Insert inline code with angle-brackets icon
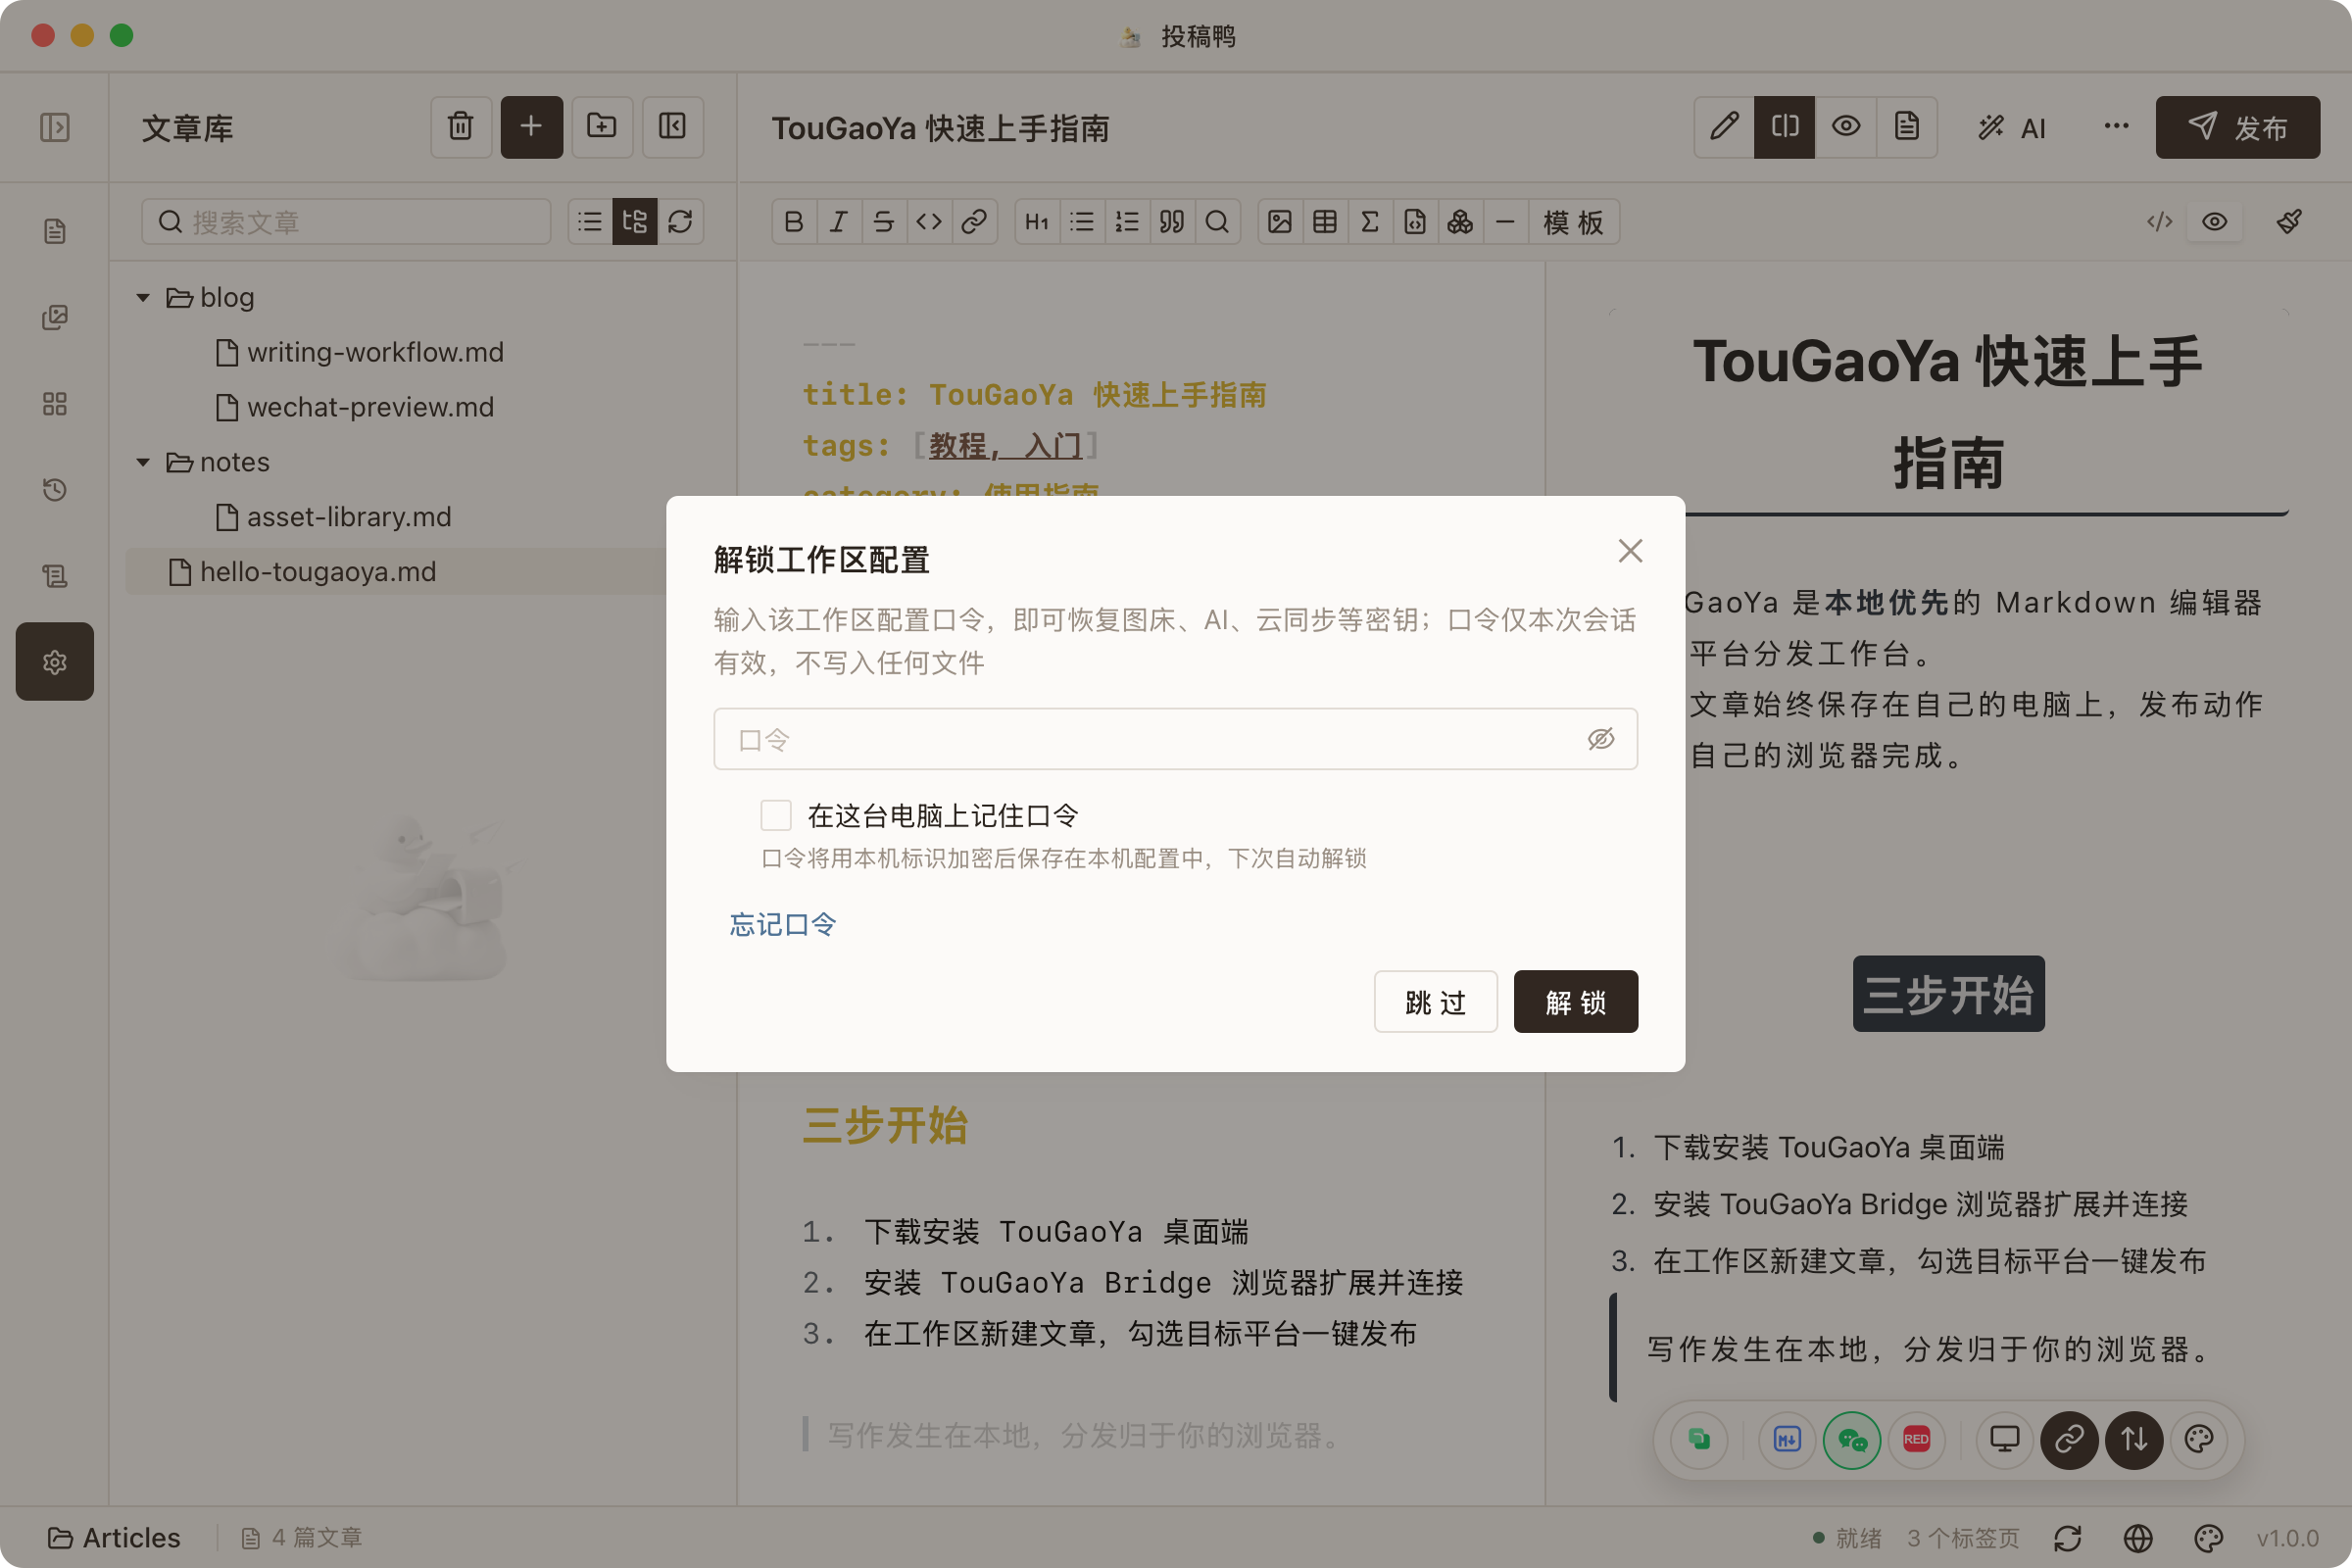Image resolution: width=2352 pixels, height=1568 pixels. click(x=929, y=222)
